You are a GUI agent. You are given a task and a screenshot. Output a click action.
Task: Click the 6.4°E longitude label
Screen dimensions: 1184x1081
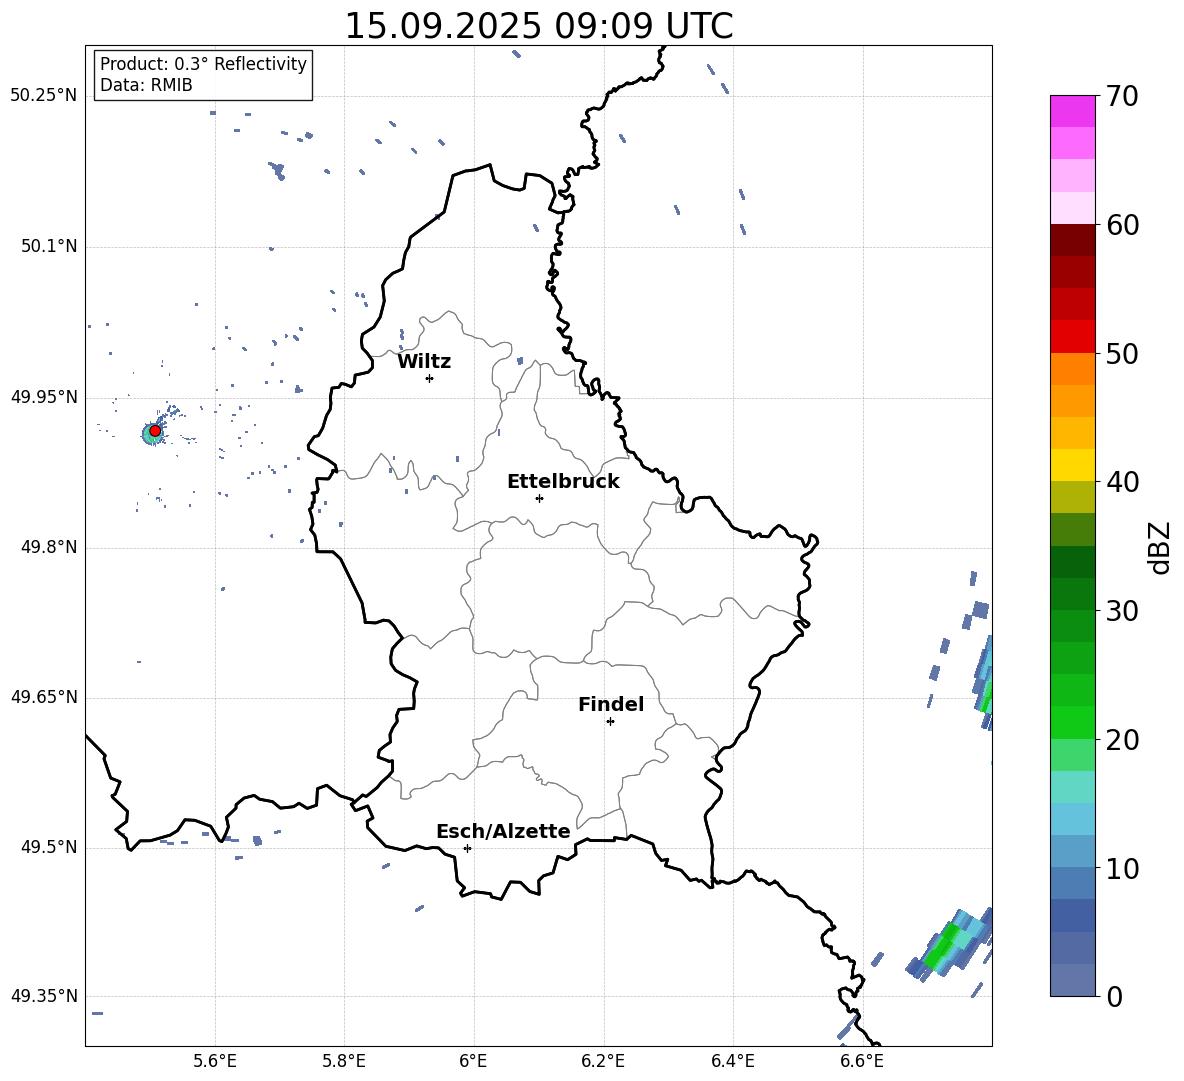pos(732,1061)
